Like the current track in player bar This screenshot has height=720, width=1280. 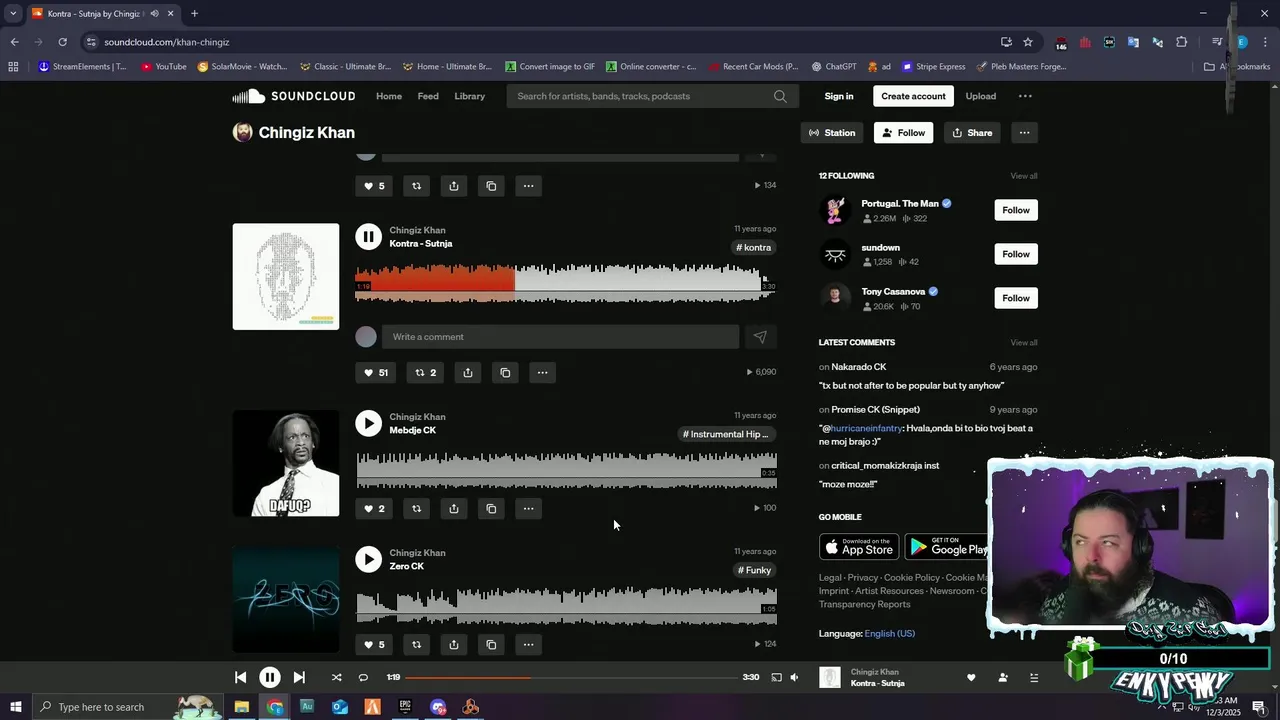[971, 677]
